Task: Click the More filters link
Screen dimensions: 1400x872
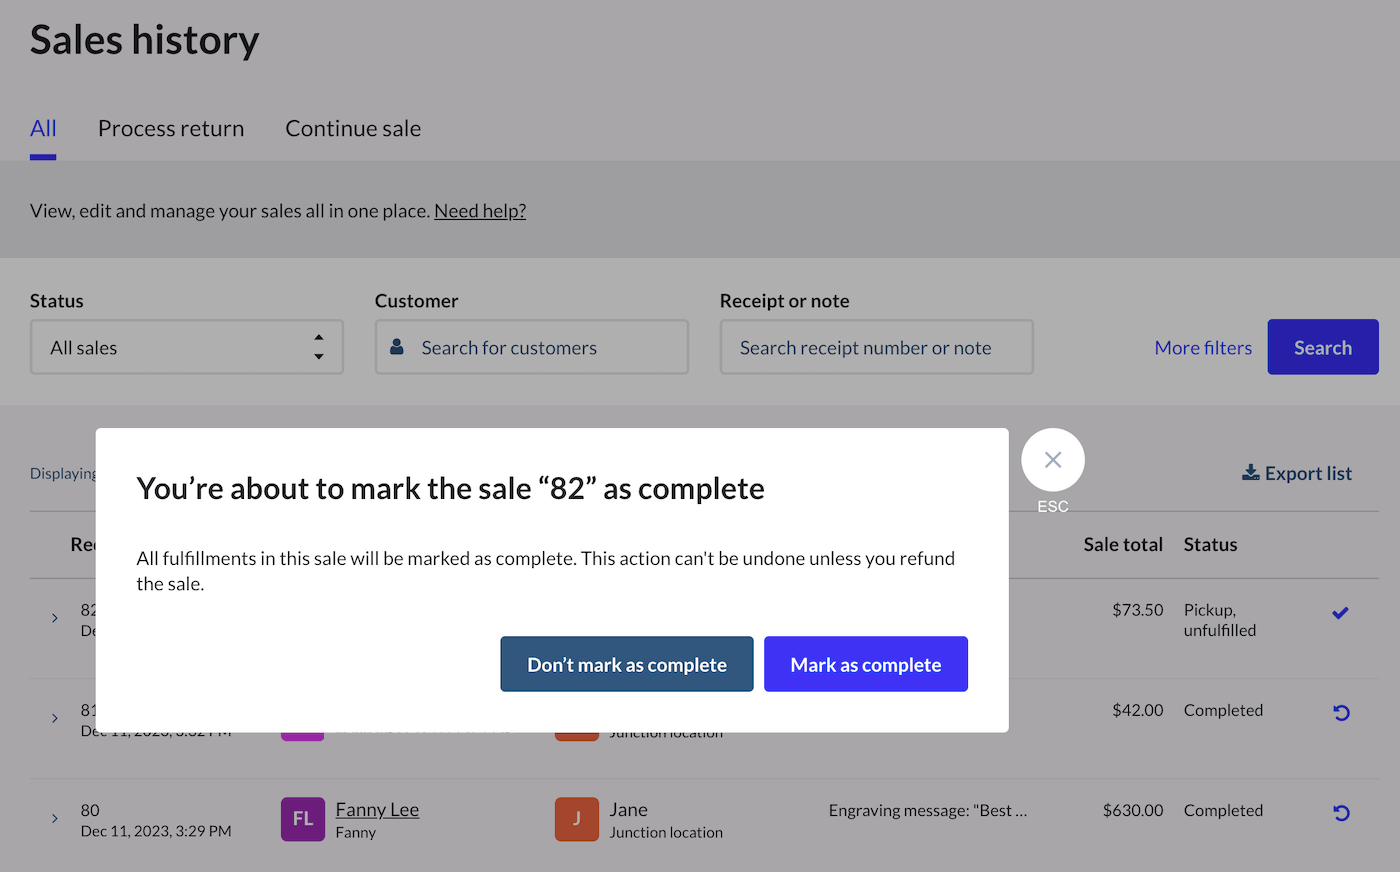Action: [1203, 348]
